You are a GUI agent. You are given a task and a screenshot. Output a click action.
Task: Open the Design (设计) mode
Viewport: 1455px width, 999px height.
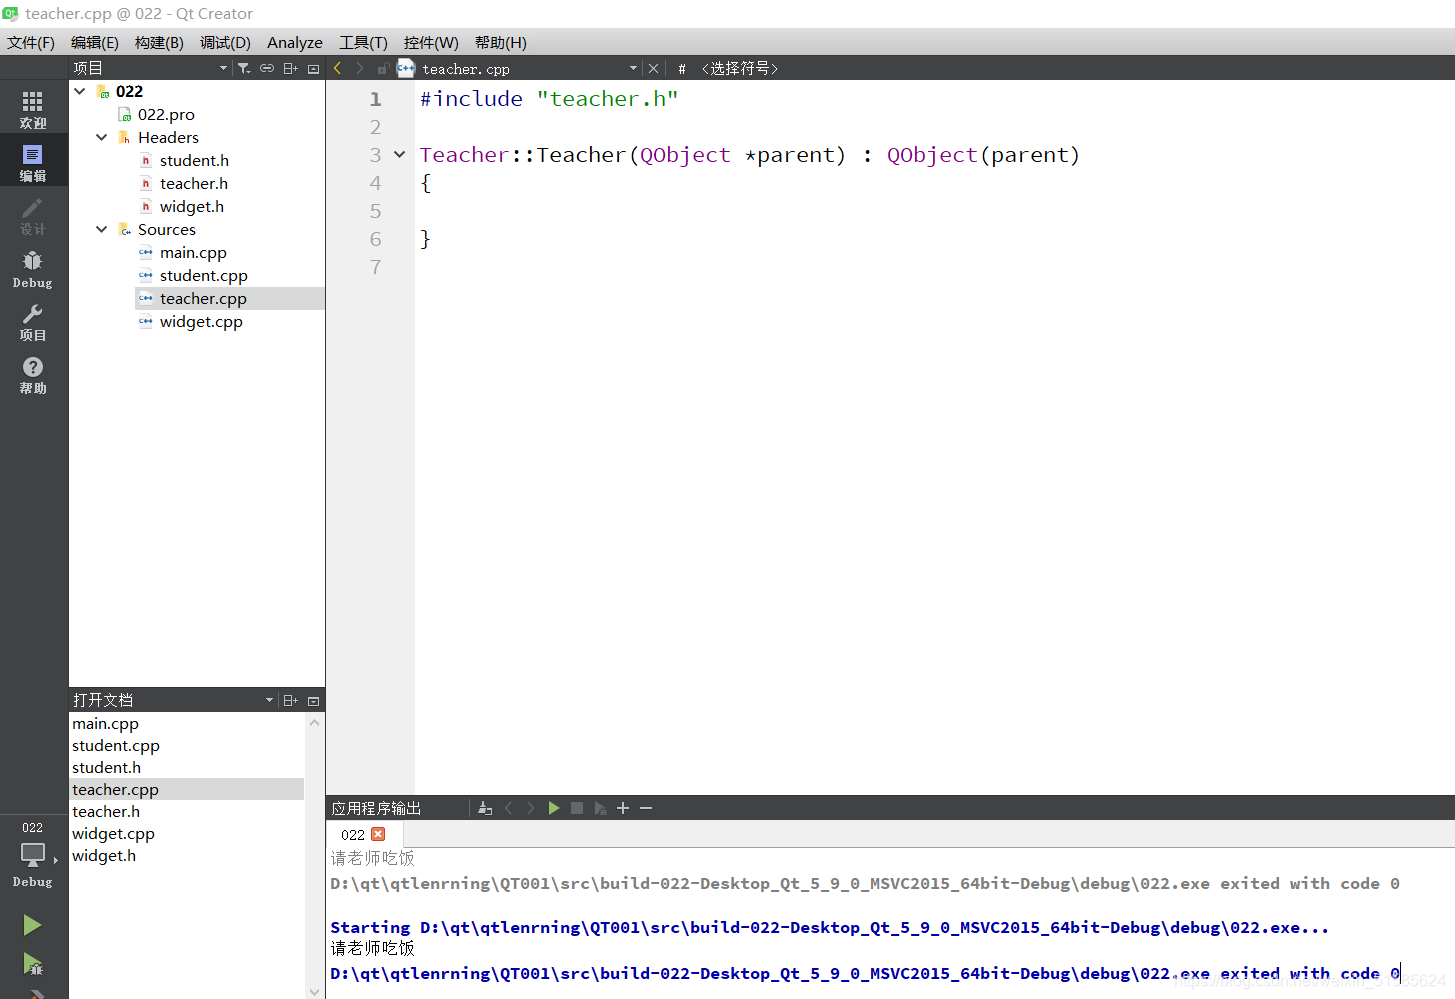[33, 215]
